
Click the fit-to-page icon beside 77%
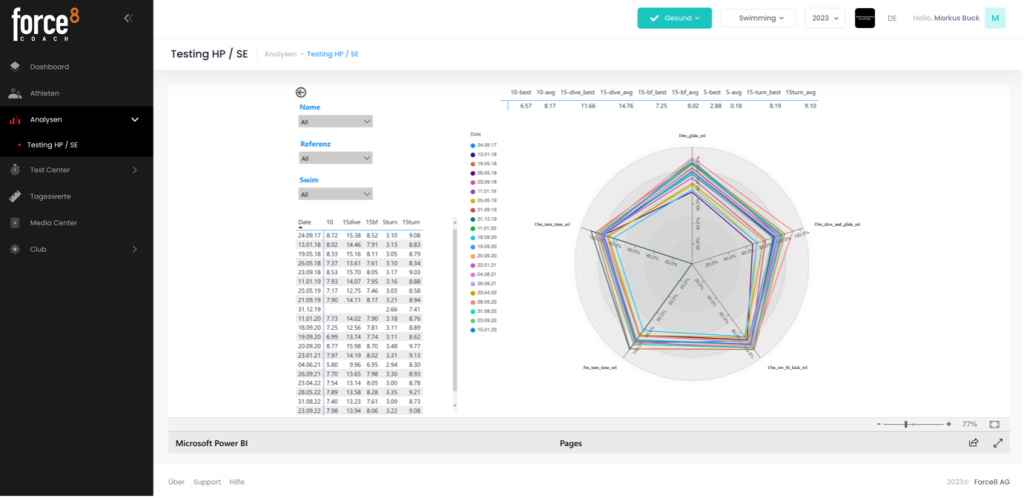[x=994, y=424]
